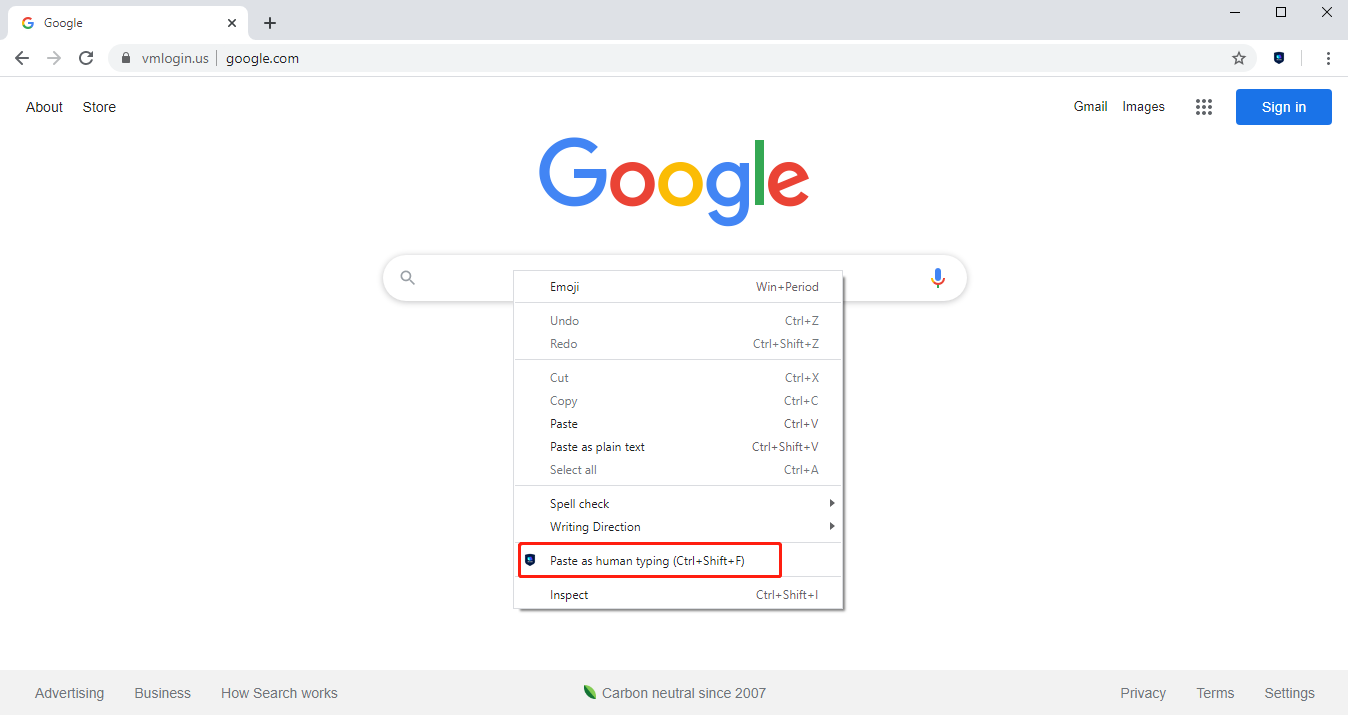The image size is (1348, 715).
Task: Open a new tab with the plus button
Action: click(x=270, y=23)
